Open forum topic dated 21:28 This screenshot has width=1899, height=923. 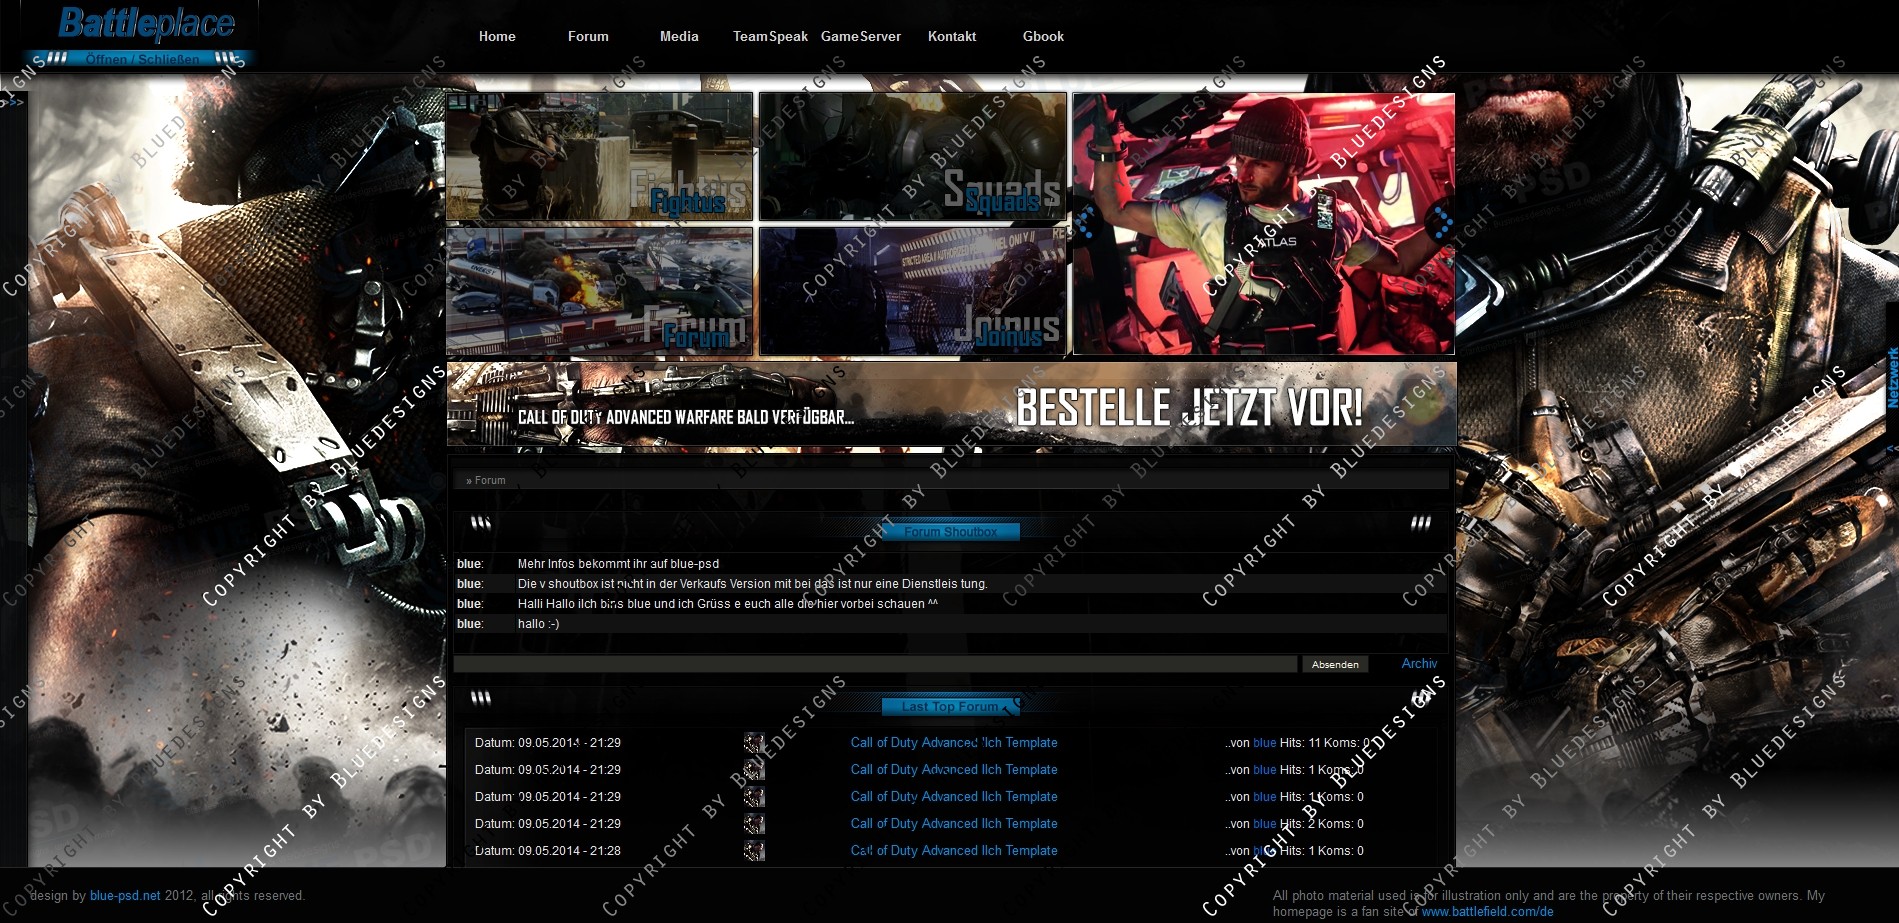(954, 850)
